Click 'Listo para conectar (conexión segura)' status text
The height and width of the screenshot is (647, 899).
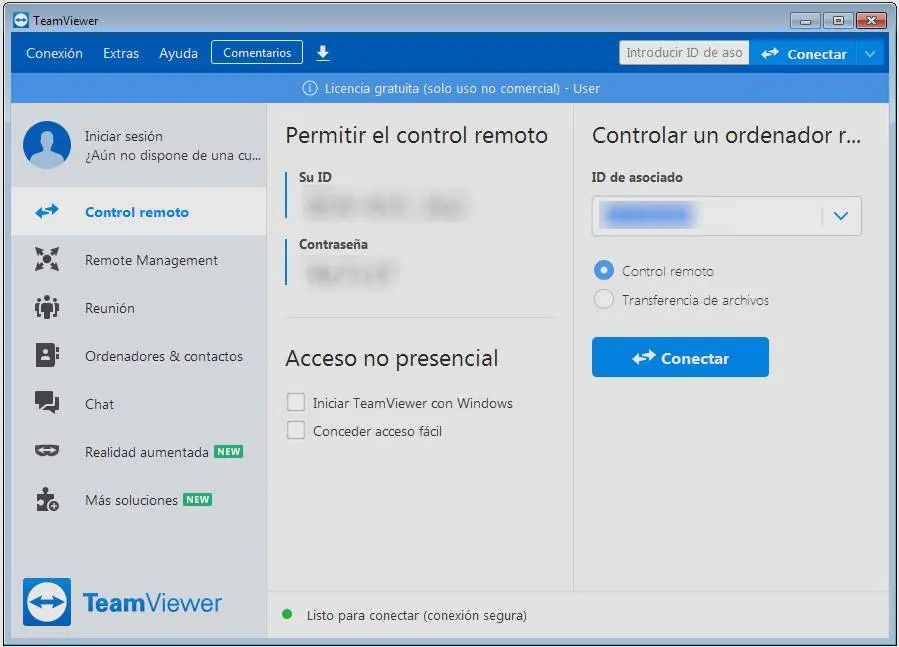pos(417,615)
